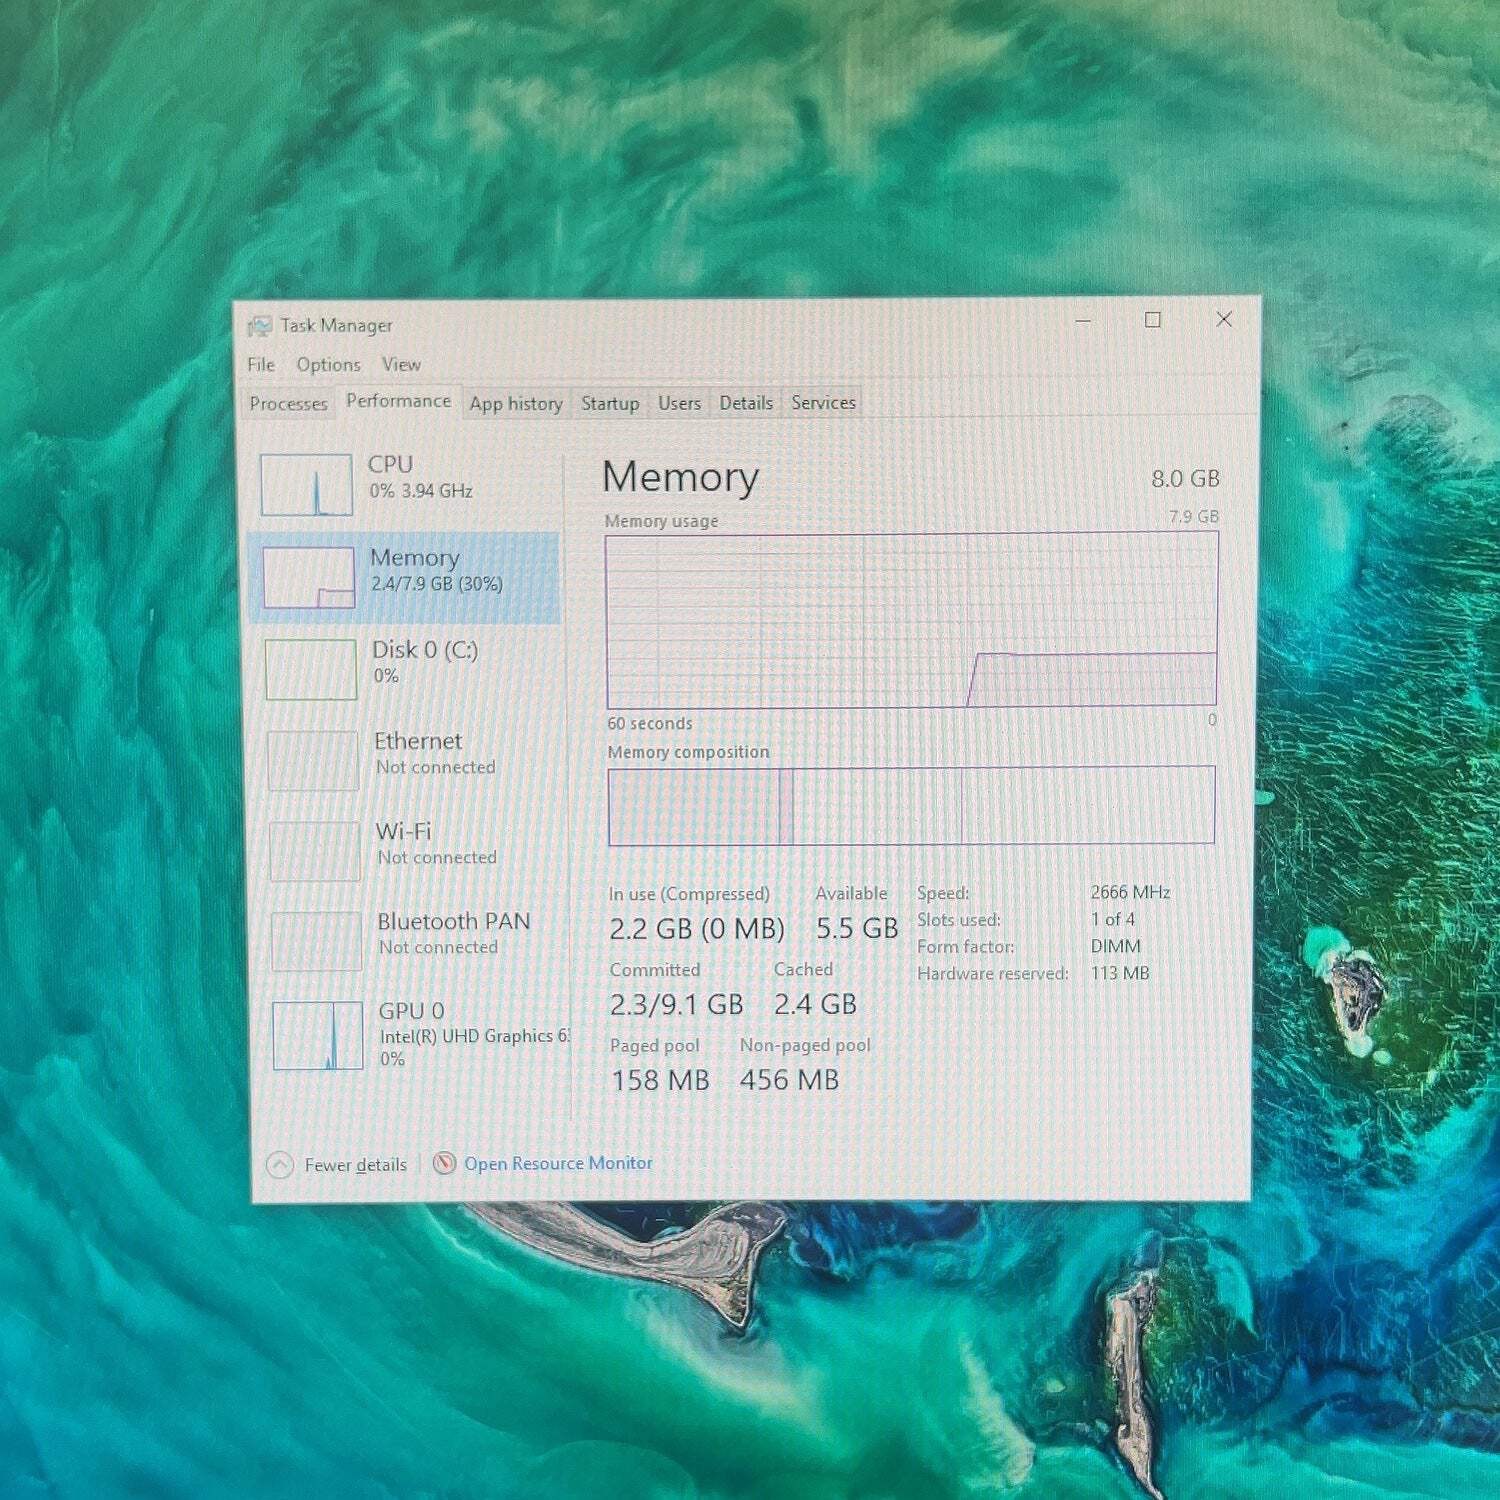Open the Options menu

(328, 365)
